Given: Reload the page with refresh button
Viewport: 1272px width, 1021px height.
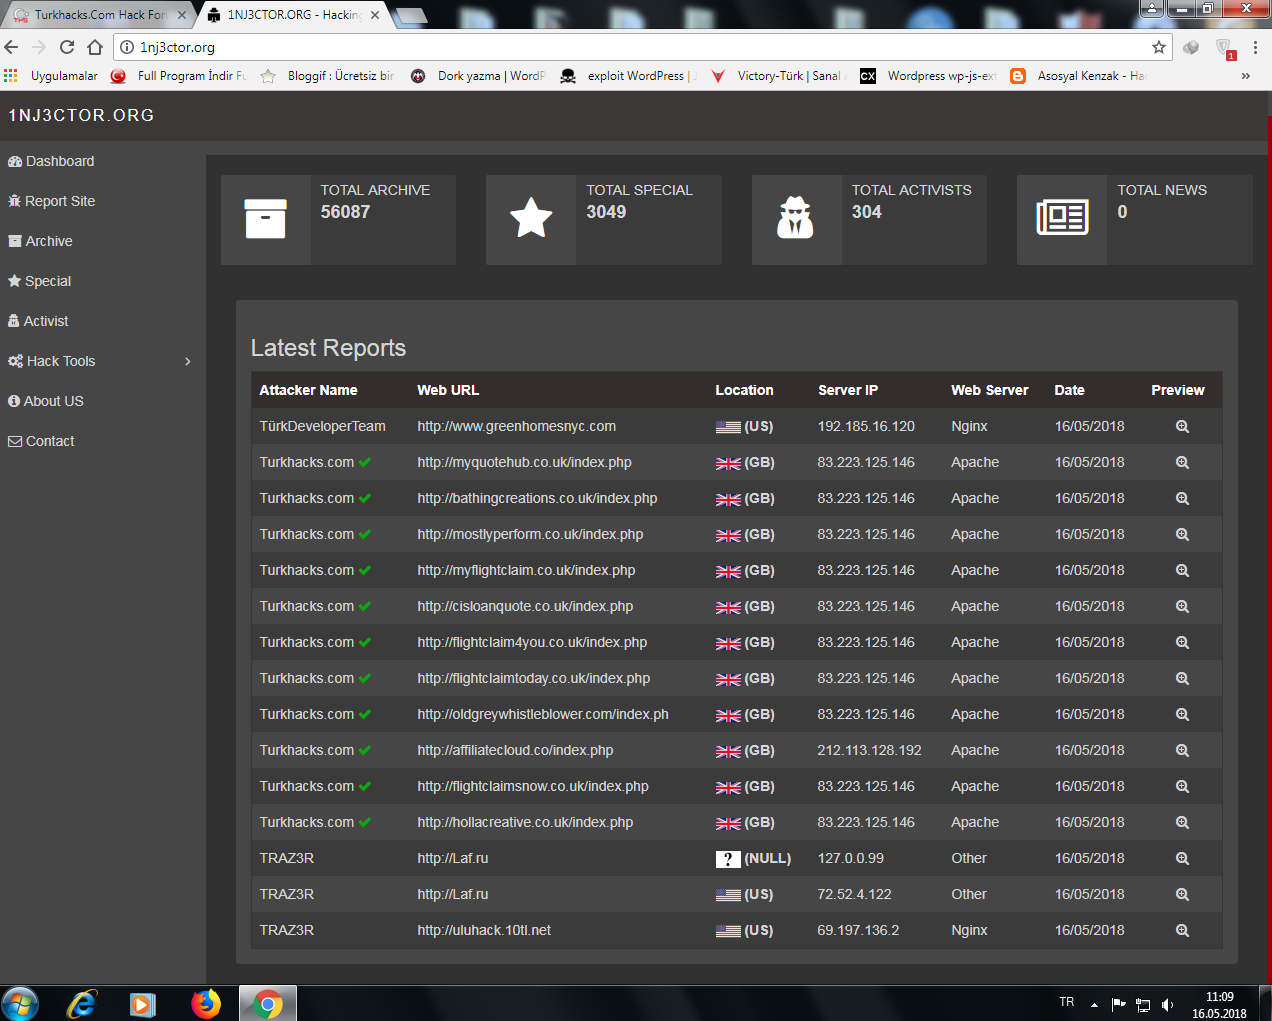Looking at the screenshot, I should coord(67,47).
